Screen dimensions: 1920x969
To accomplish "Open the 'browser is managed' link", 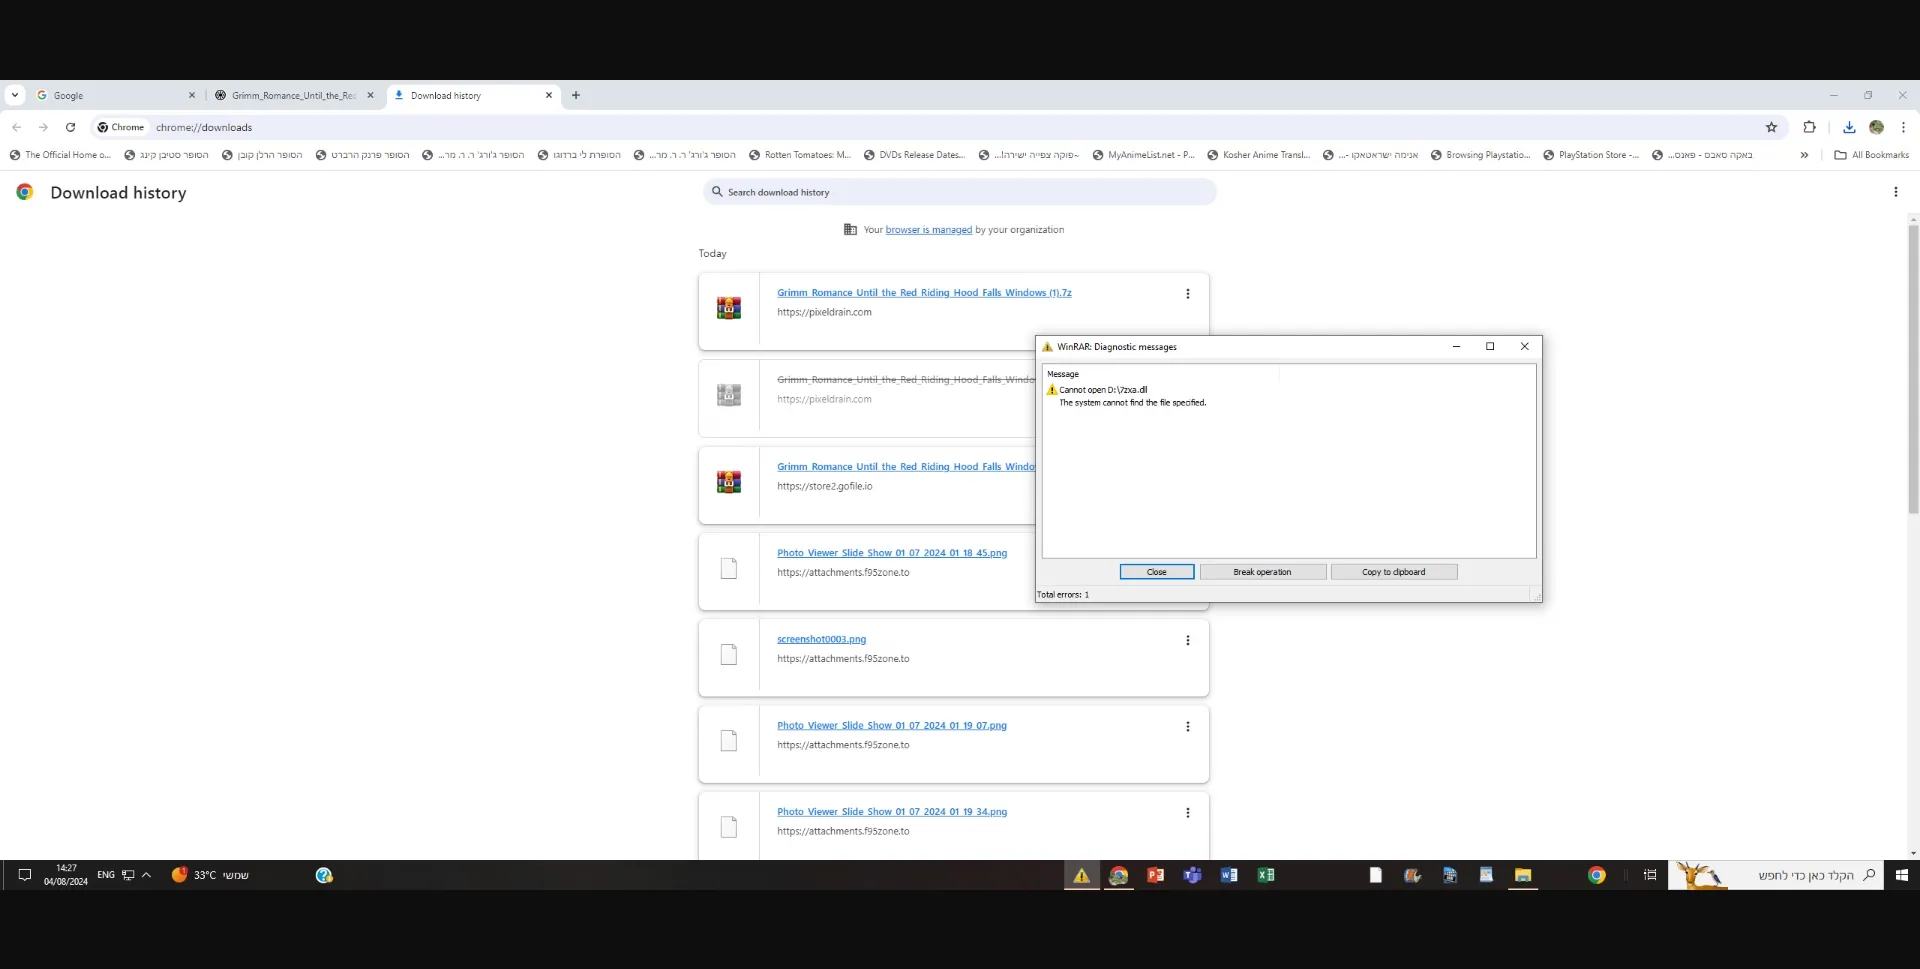I will (928, 230).
